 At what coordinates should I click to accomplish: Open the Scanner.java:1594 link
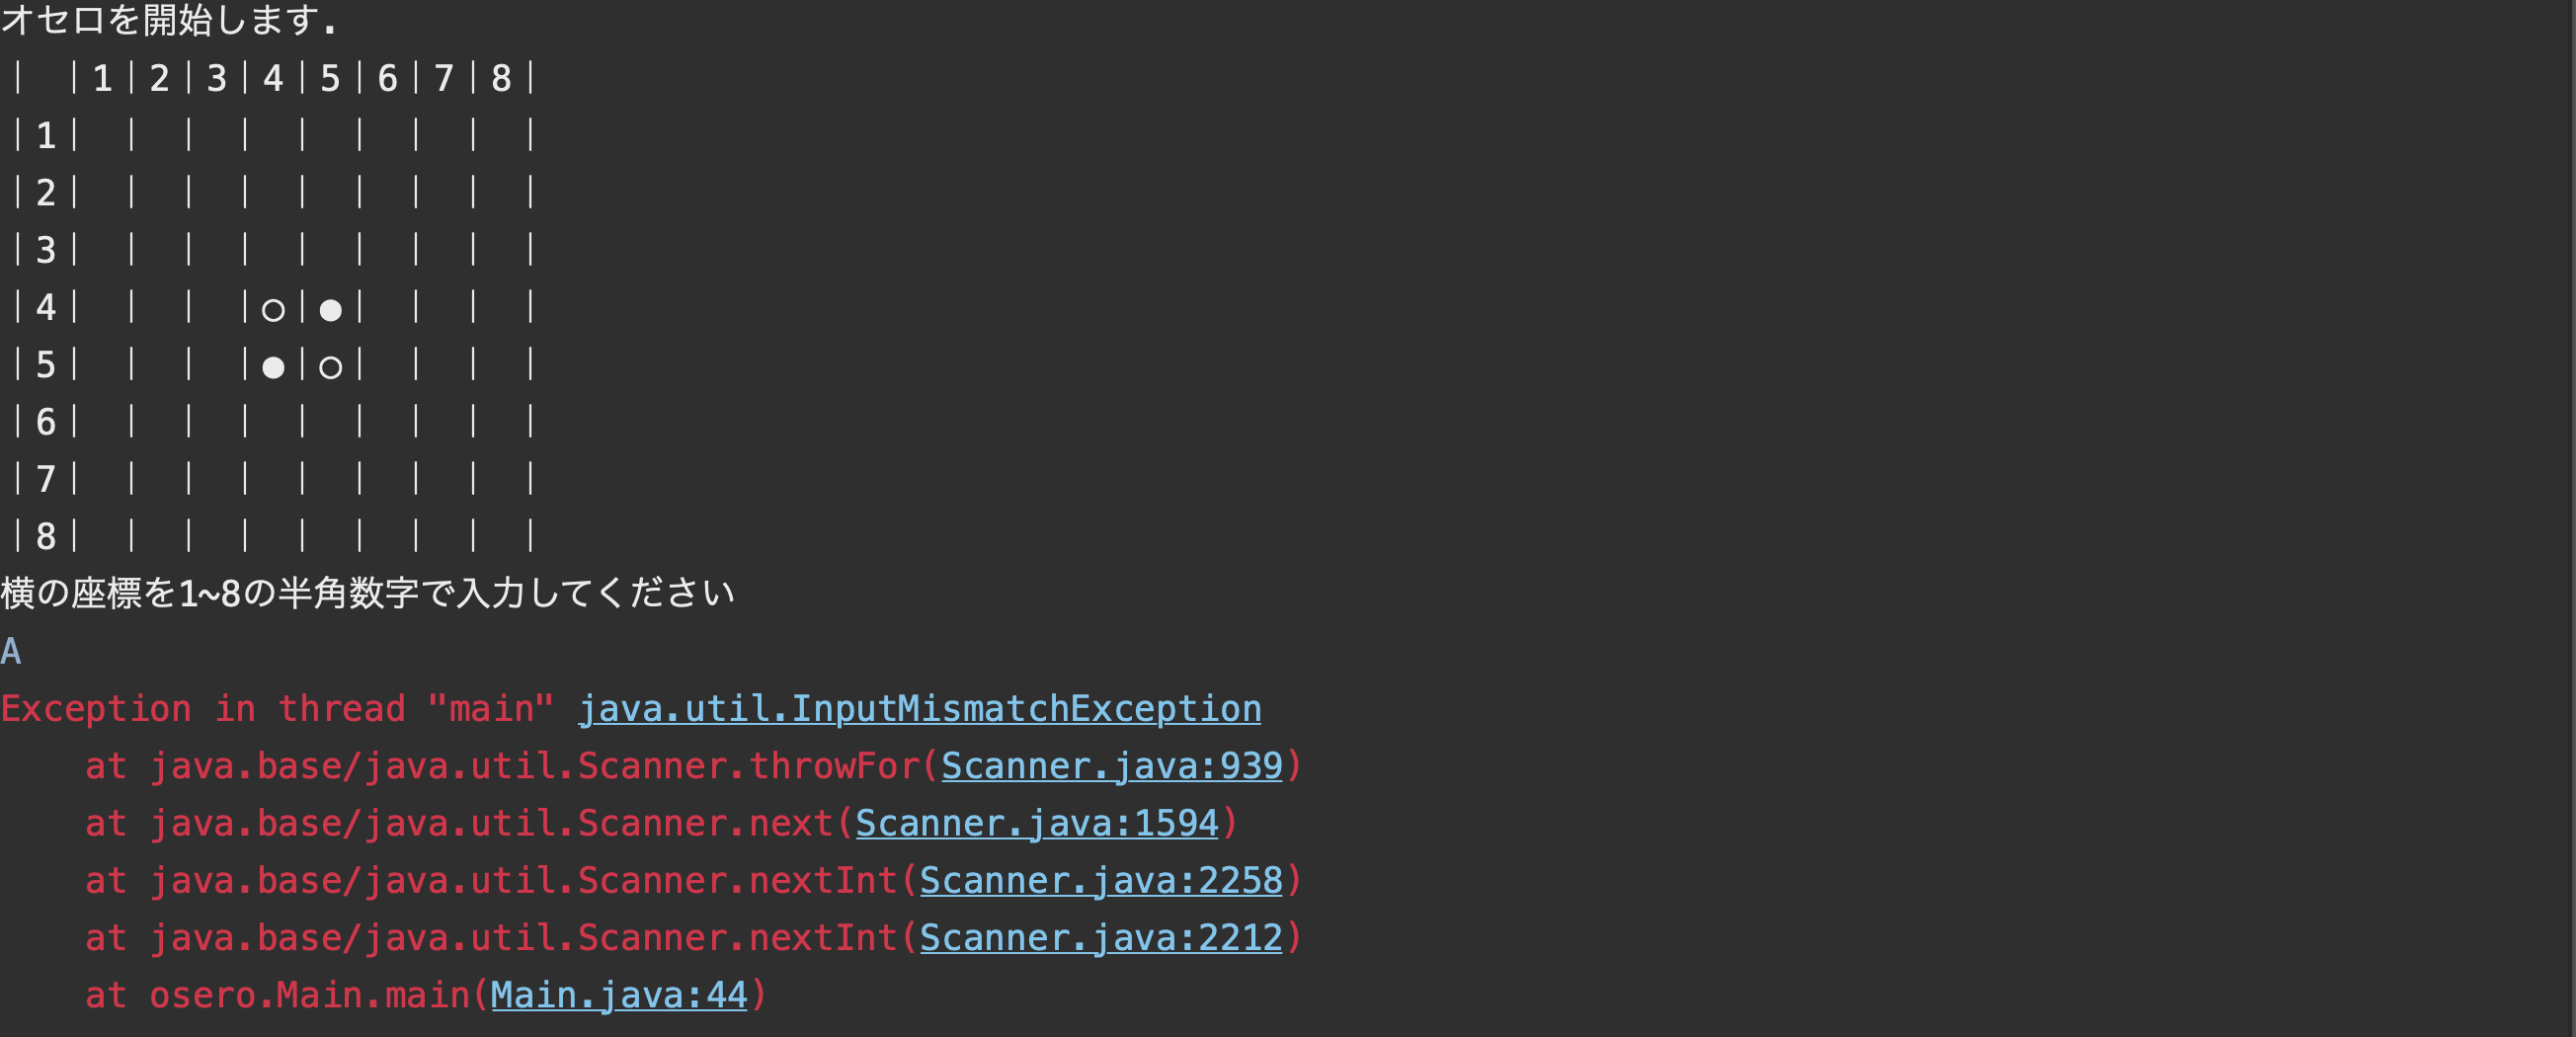click(x=1037, y=823)
